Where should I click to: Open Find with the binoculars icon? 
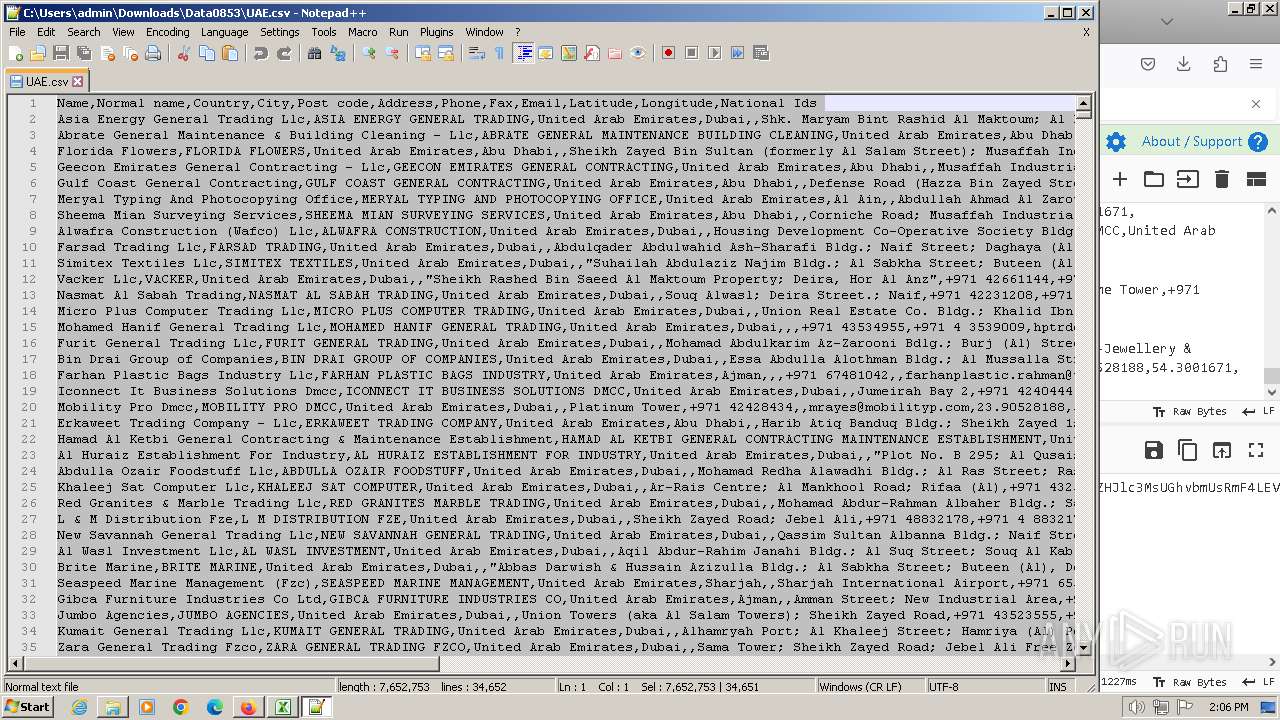[315, 53]
